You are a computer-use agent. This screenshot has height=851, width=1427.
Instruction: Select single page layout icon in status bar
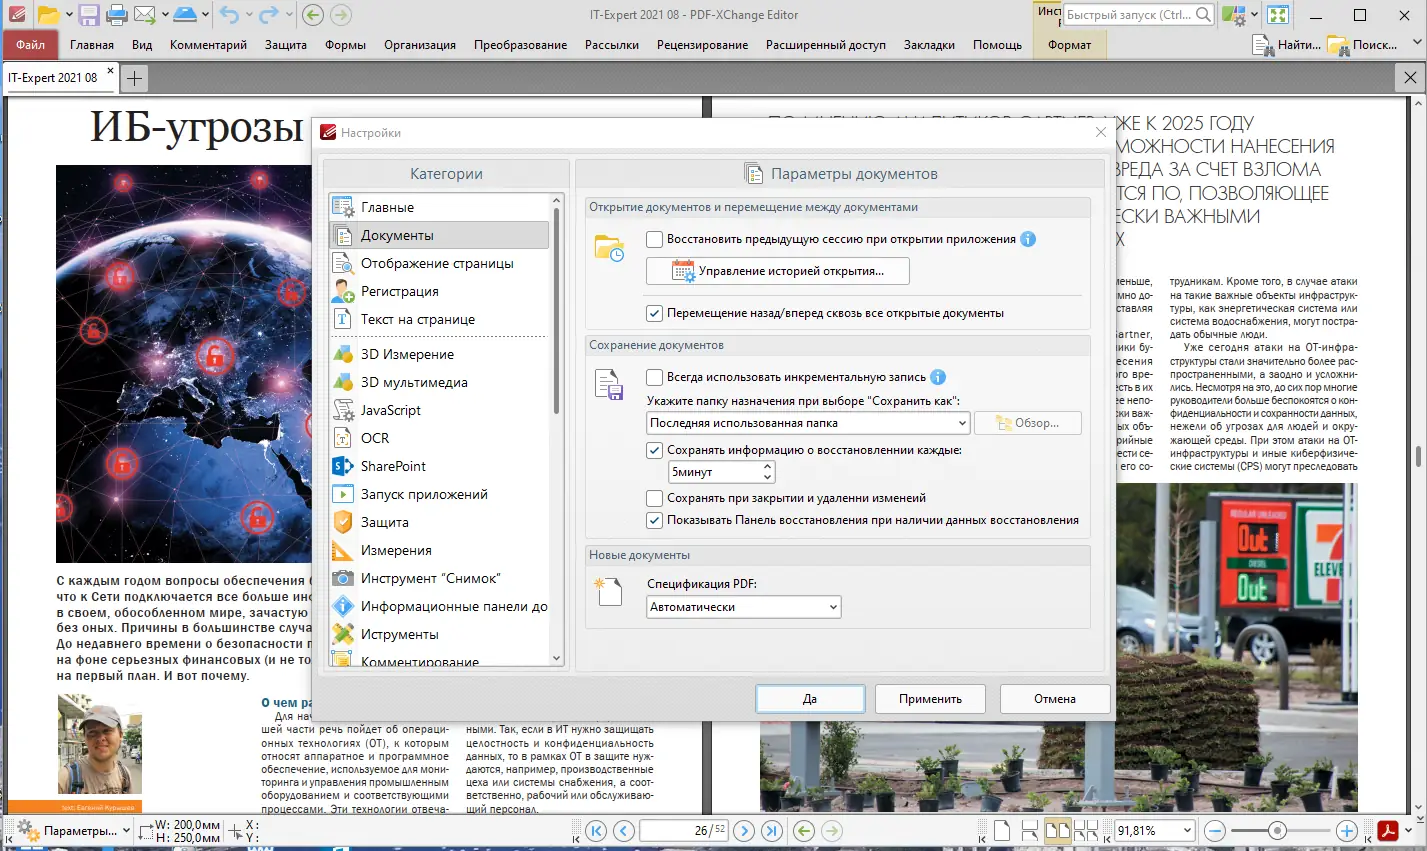1001,831
